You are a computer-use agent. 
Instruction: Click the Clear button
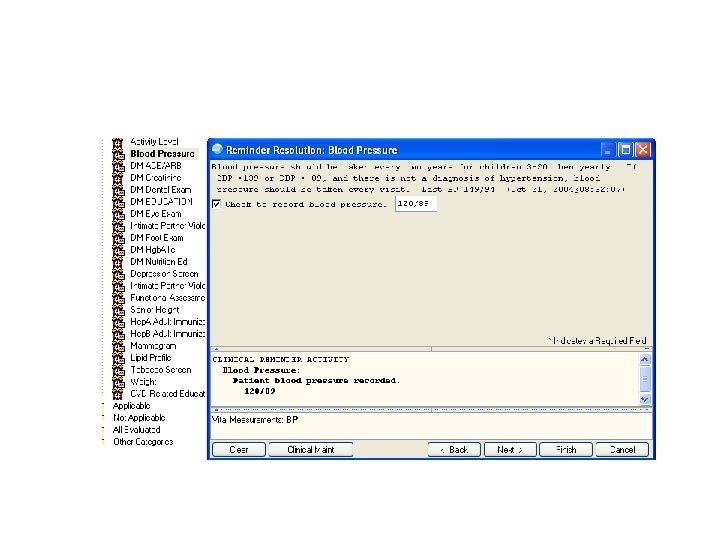point(239,450)
